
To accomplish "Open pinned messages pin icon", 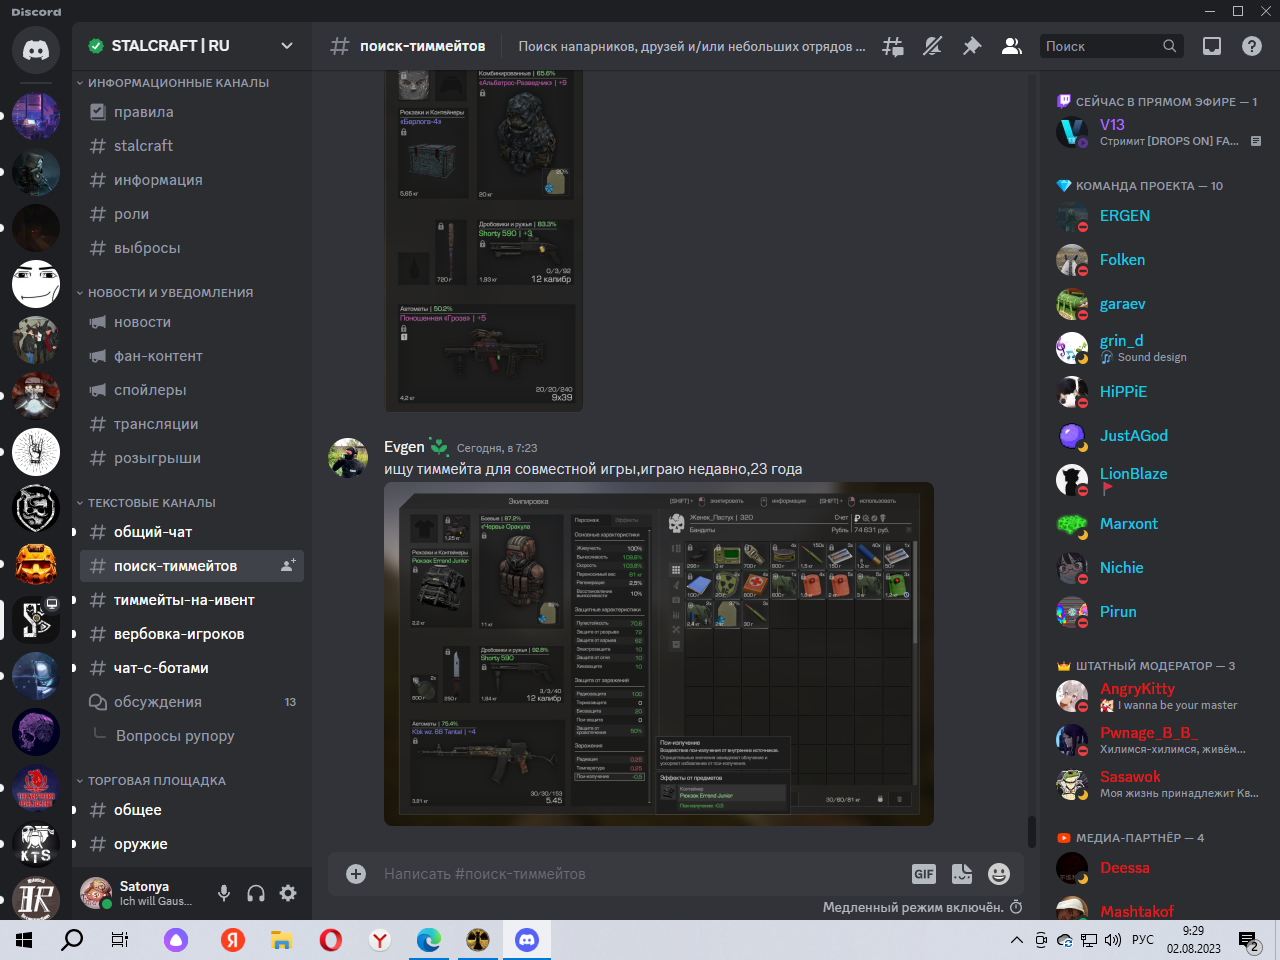I will click(x=972, y=46).
